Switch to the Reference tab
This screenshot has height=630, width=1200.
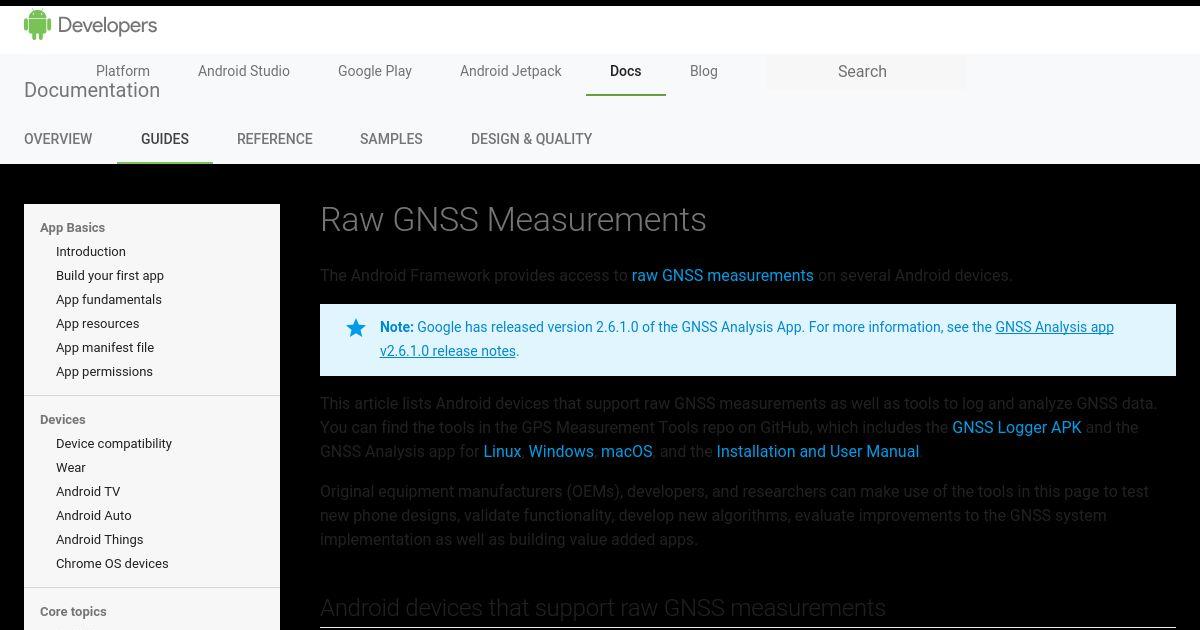275,139
